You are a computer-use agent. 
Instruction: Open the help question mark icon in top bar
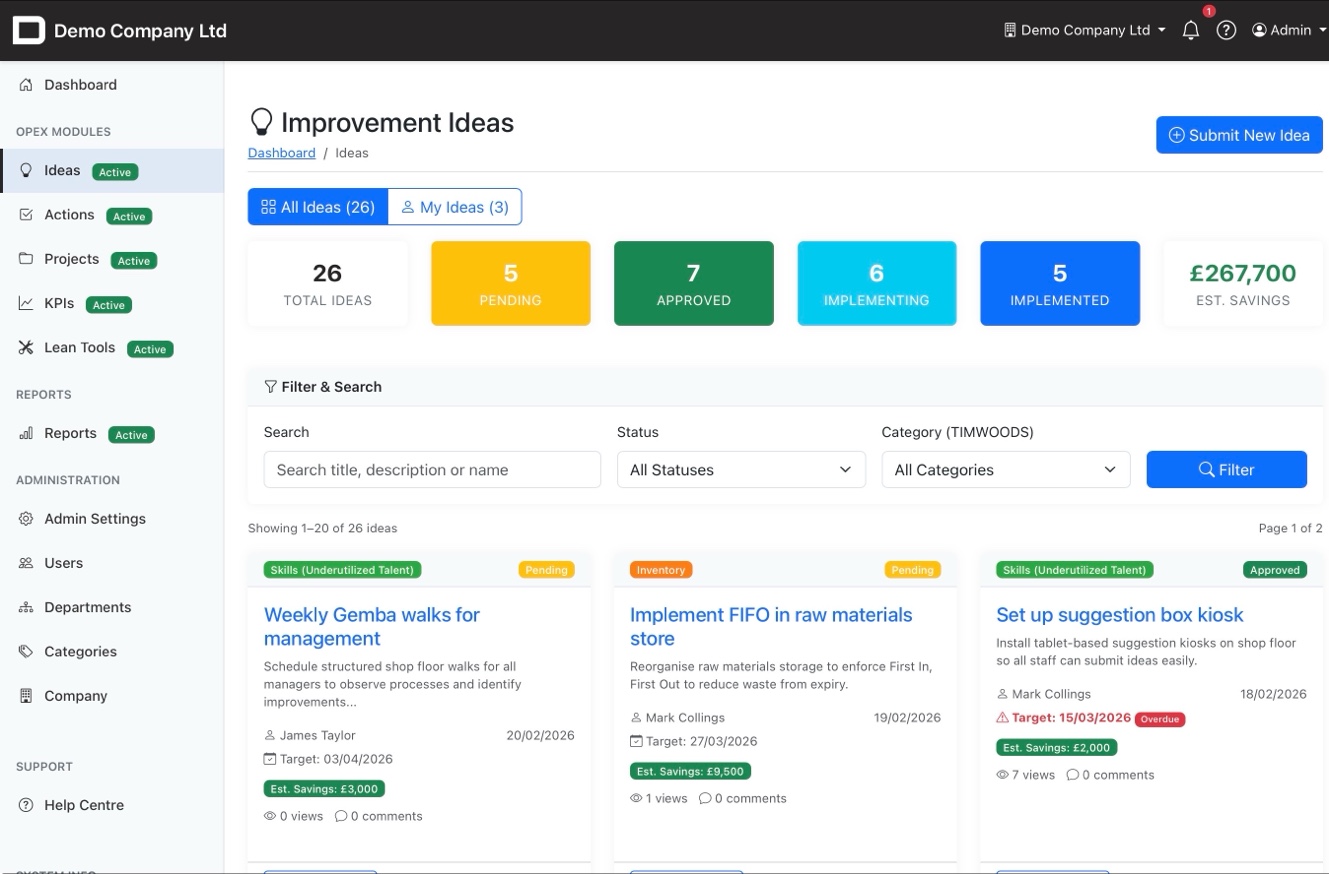coord(1226,30)
